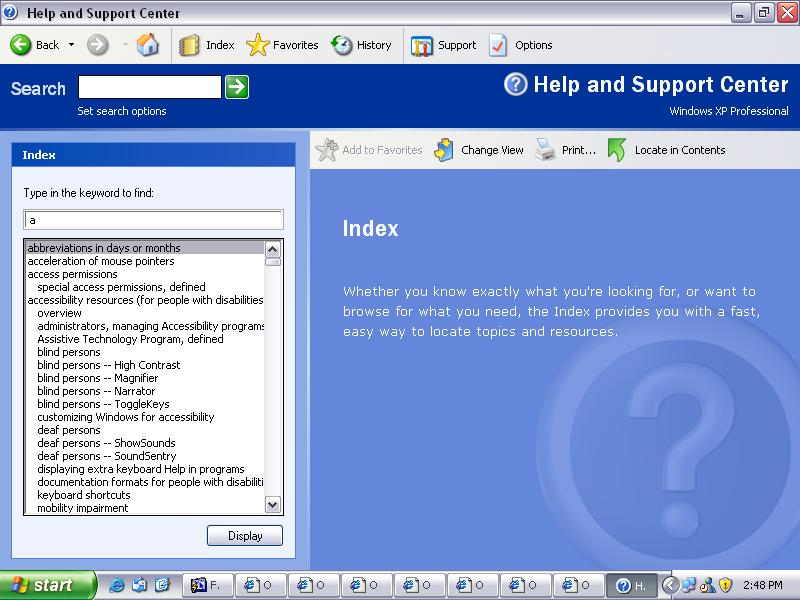Open Favorites with the star icon

pyautogui.click(x=282, y=45)
